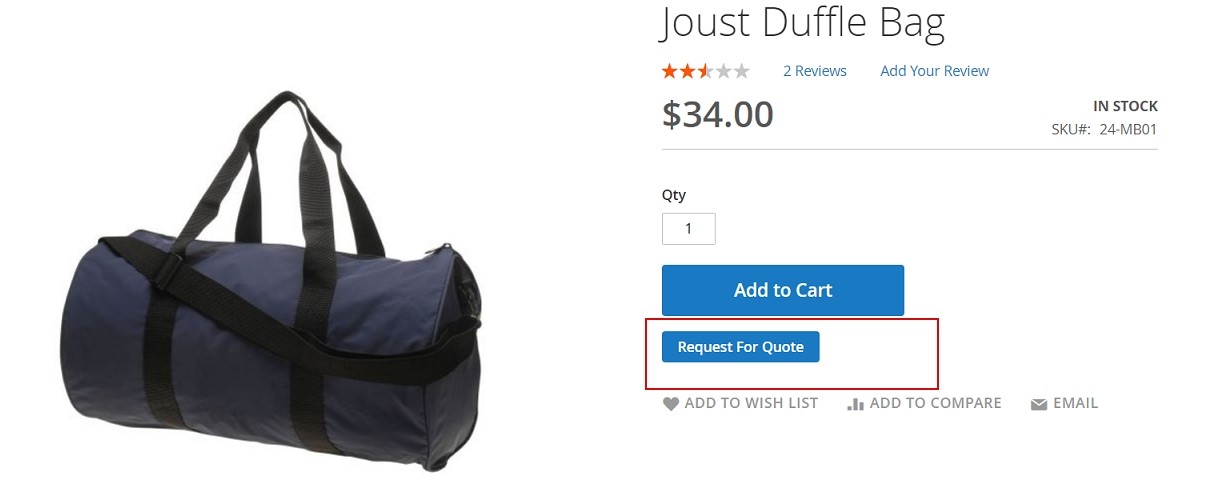The image size is (1220, 479).
Task: Click the bar chart compare icon
Action: tap(855, 404)
